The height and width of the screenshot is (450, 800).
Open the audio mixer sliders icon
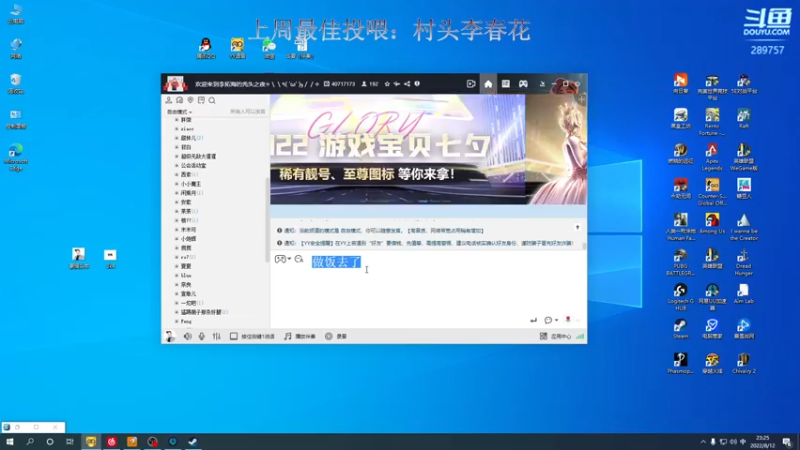[216, 336]
